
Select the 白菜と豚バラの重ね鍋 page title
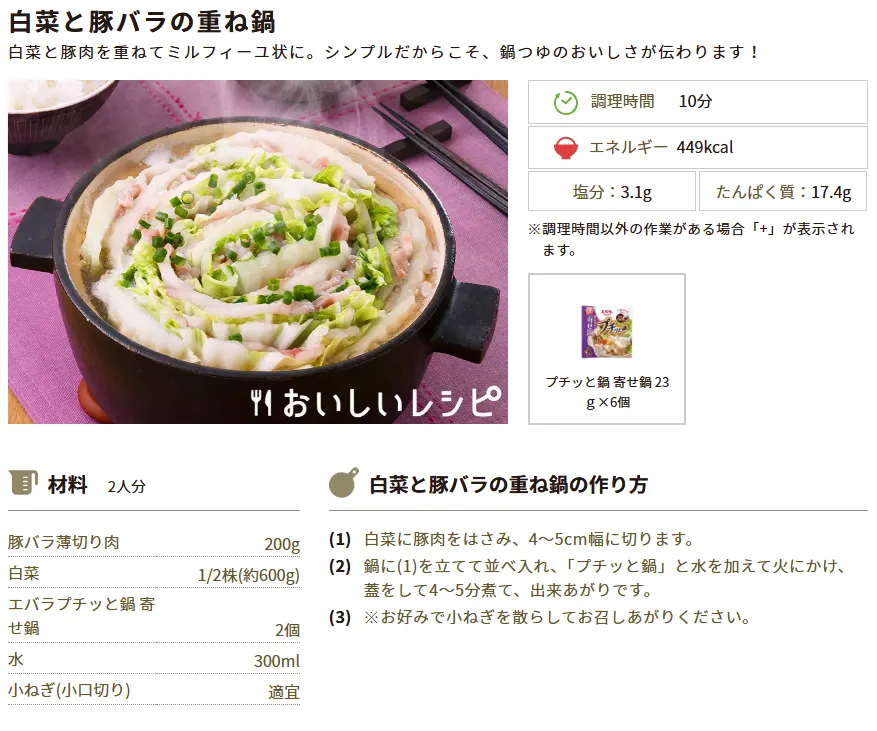coord(142,22)
